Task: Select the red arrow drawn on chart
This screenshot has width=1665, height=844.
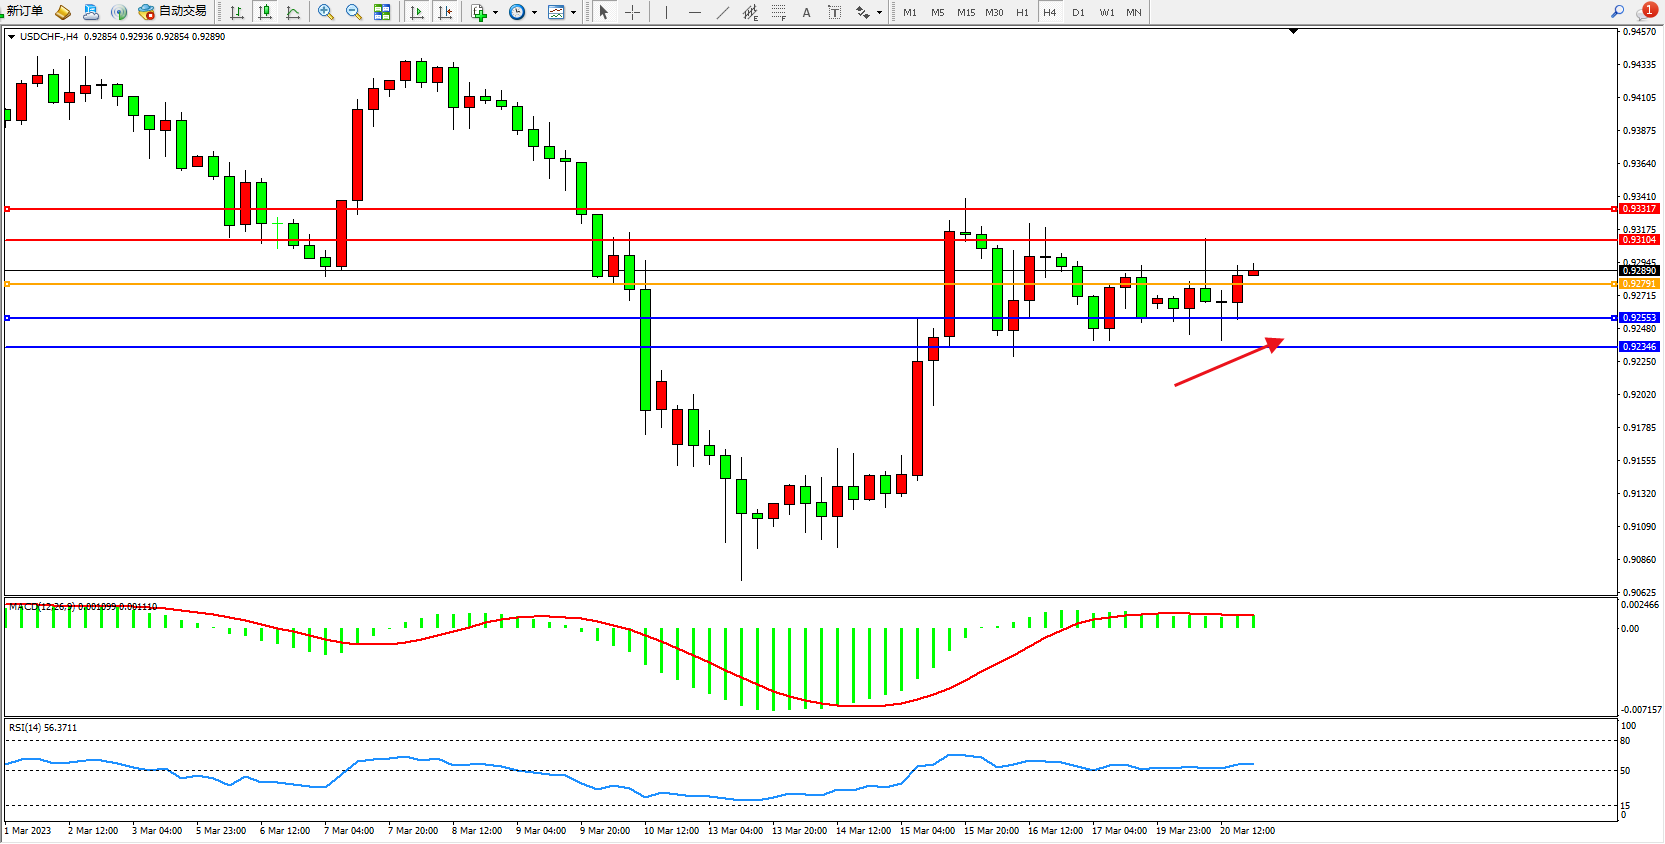Action: click(1228, 363)
